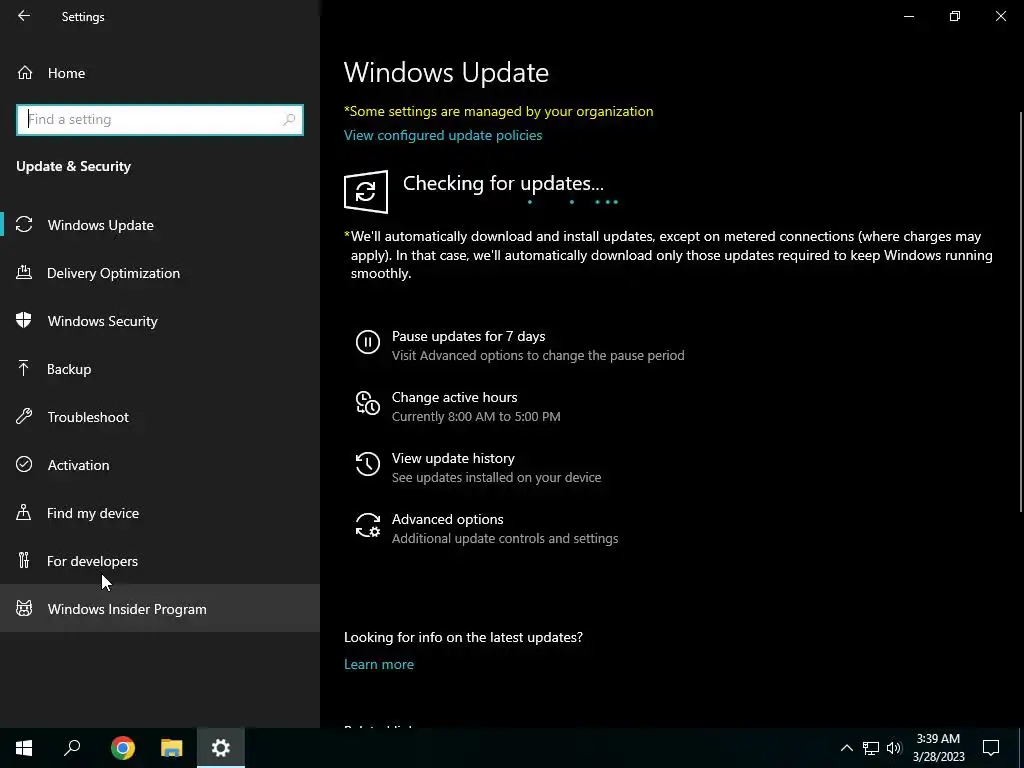Viewport: 1024px width, 768px height.
Task: Select the Backup arrow icon
Action: 24,368
